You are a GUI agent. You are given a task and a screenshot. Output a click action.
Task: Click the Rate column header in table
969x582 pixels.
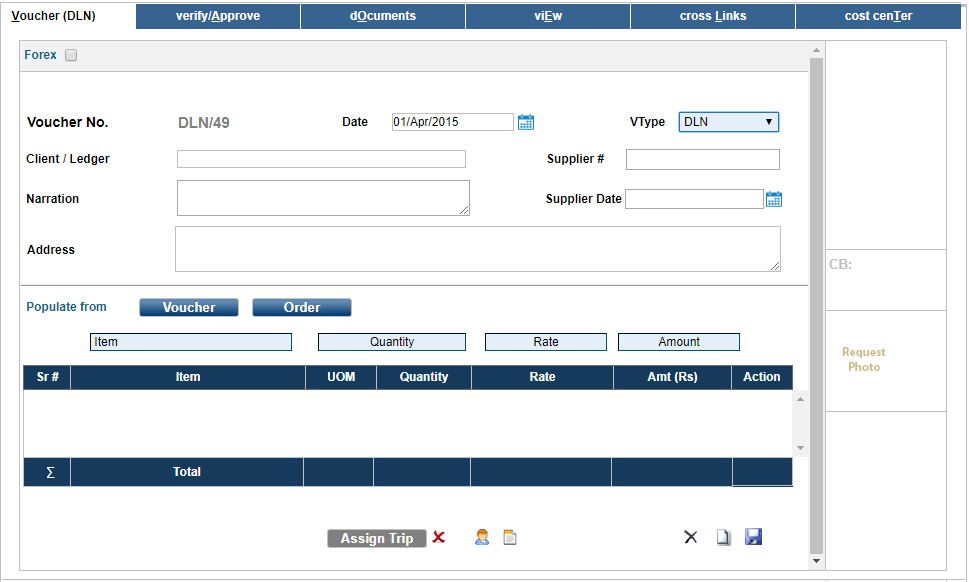coord(542,377)
